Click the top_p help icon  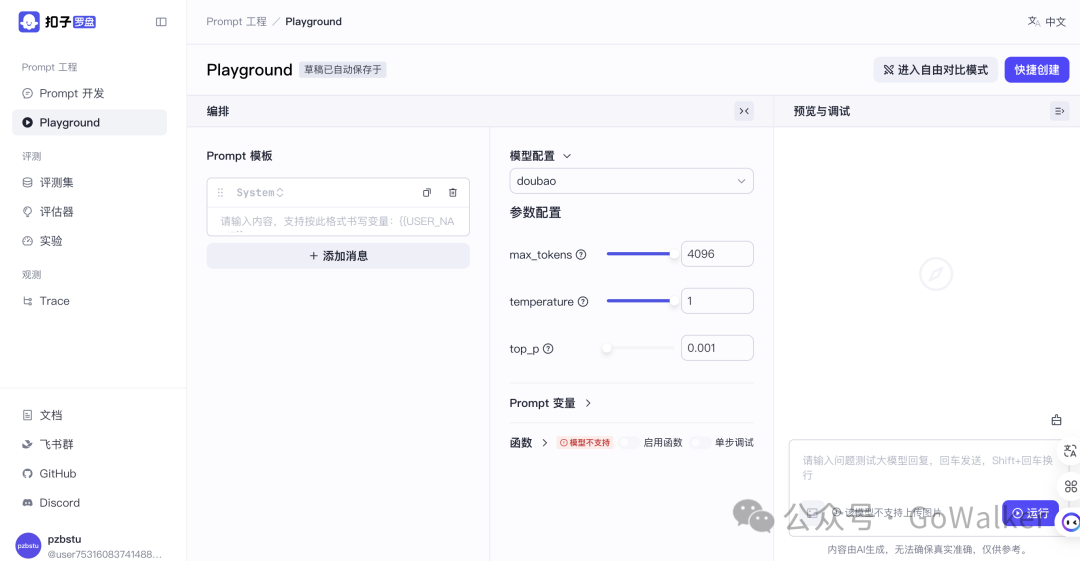(x=548, y=349)
